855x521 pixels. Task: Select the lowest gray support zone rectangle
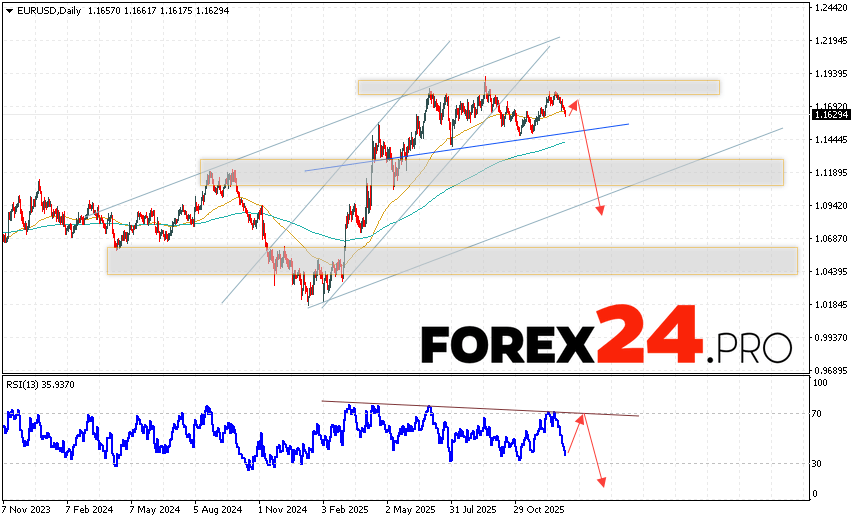point(451,260)
